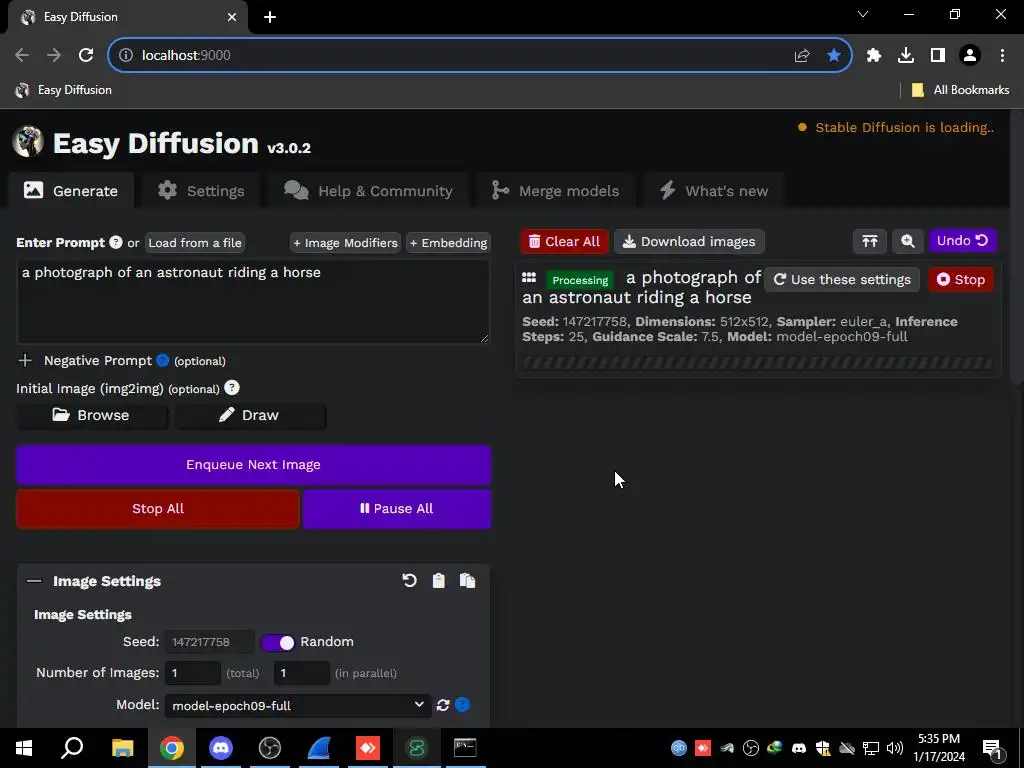Click the command prompt taskbar icon
The height and width of the screenshot is (768, 1024).
(x=465, y=748)
